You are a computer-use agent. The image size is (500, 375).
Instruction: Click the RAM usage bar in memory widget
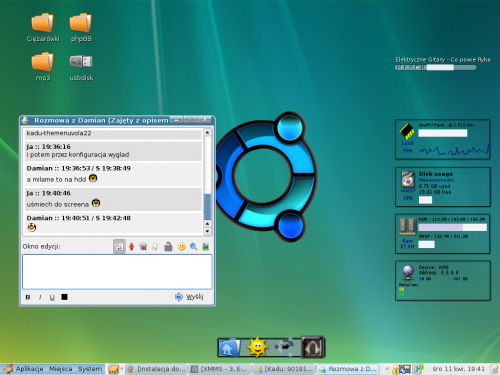[453, 227]
